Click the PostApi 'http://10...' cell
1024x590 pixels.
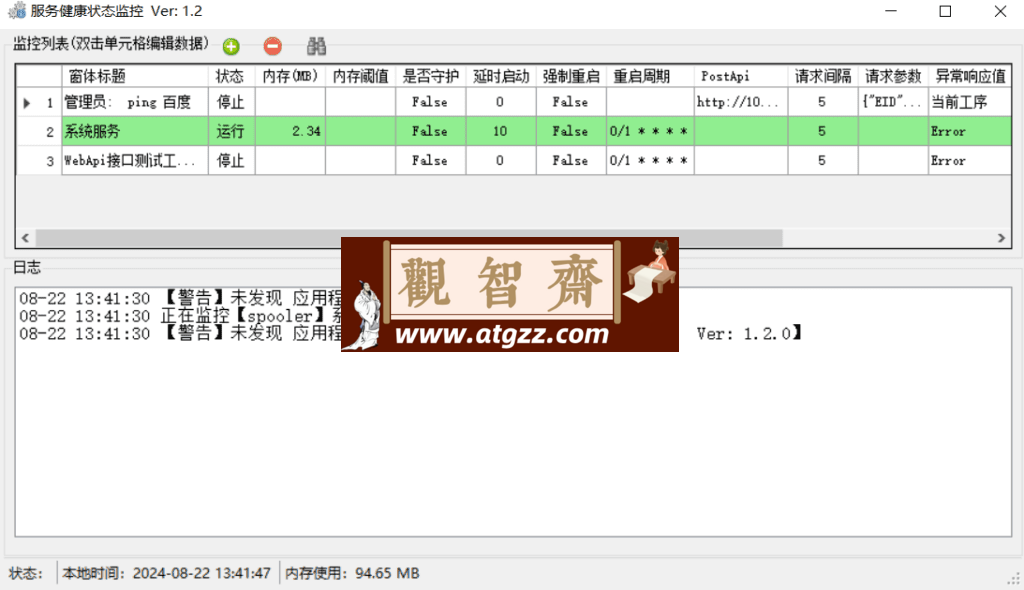coord(741,102)
